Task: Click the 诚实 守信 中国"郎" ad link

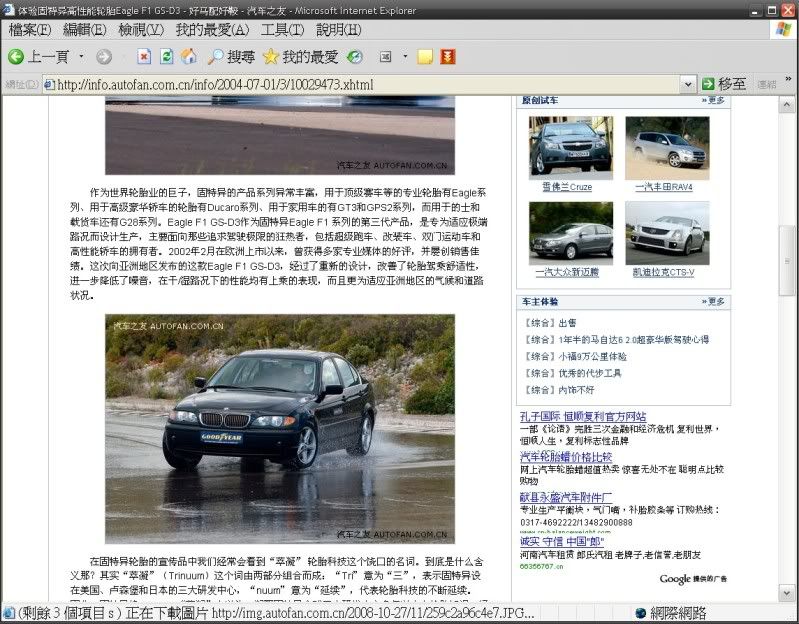Action: (x=562, y=541)
